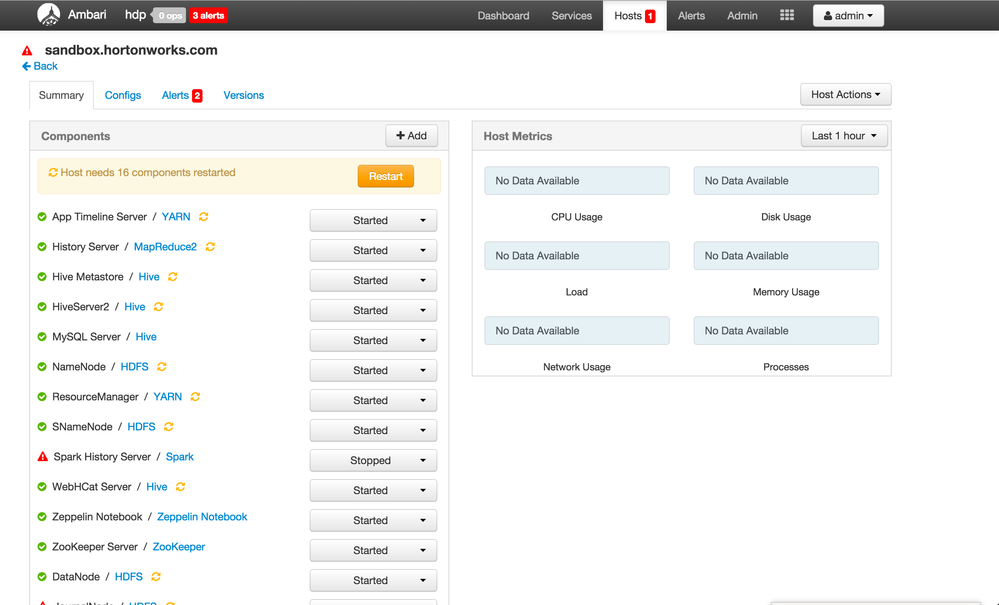
Task: Open History Server Started dropdown
Action: coord(373,250)
